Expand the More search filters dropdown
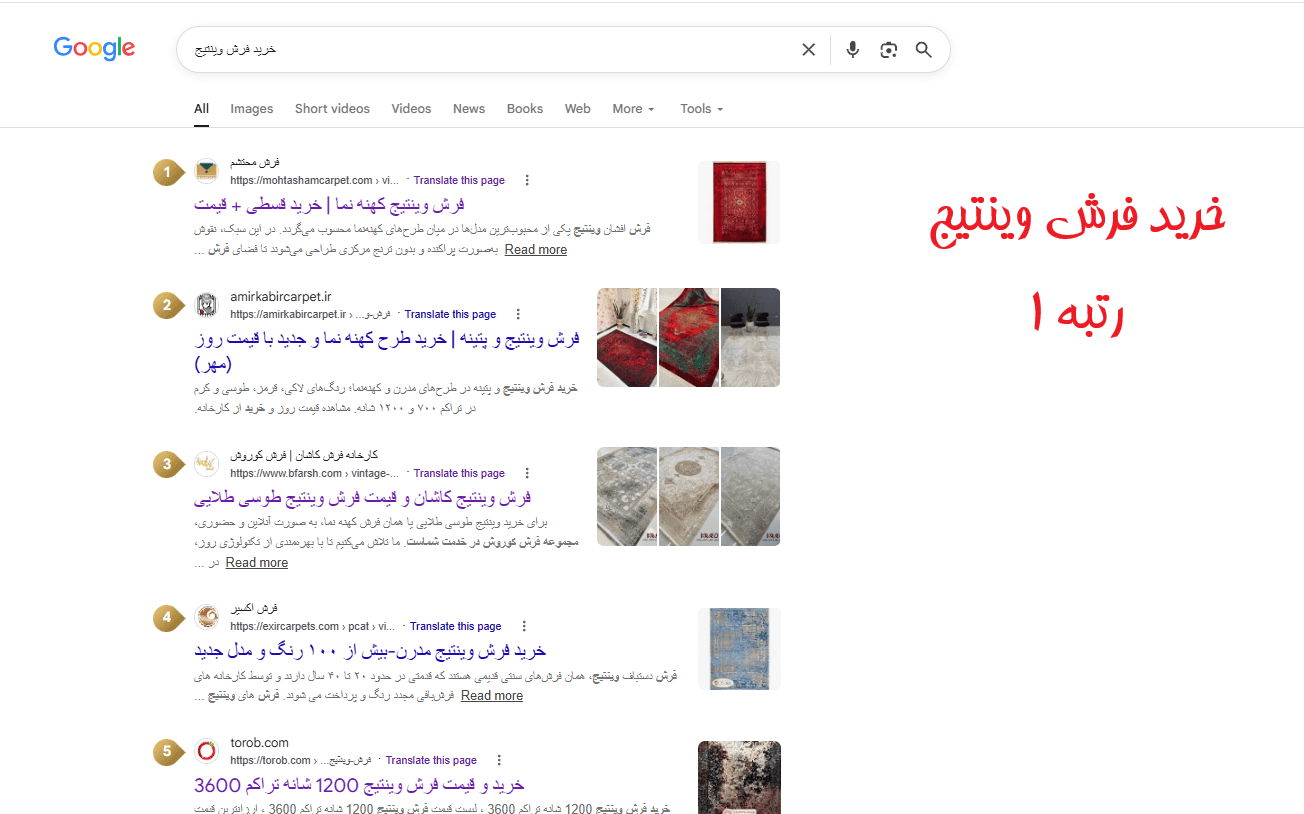Viewport: 1304px width, 814px height. (x=633, y=109)
